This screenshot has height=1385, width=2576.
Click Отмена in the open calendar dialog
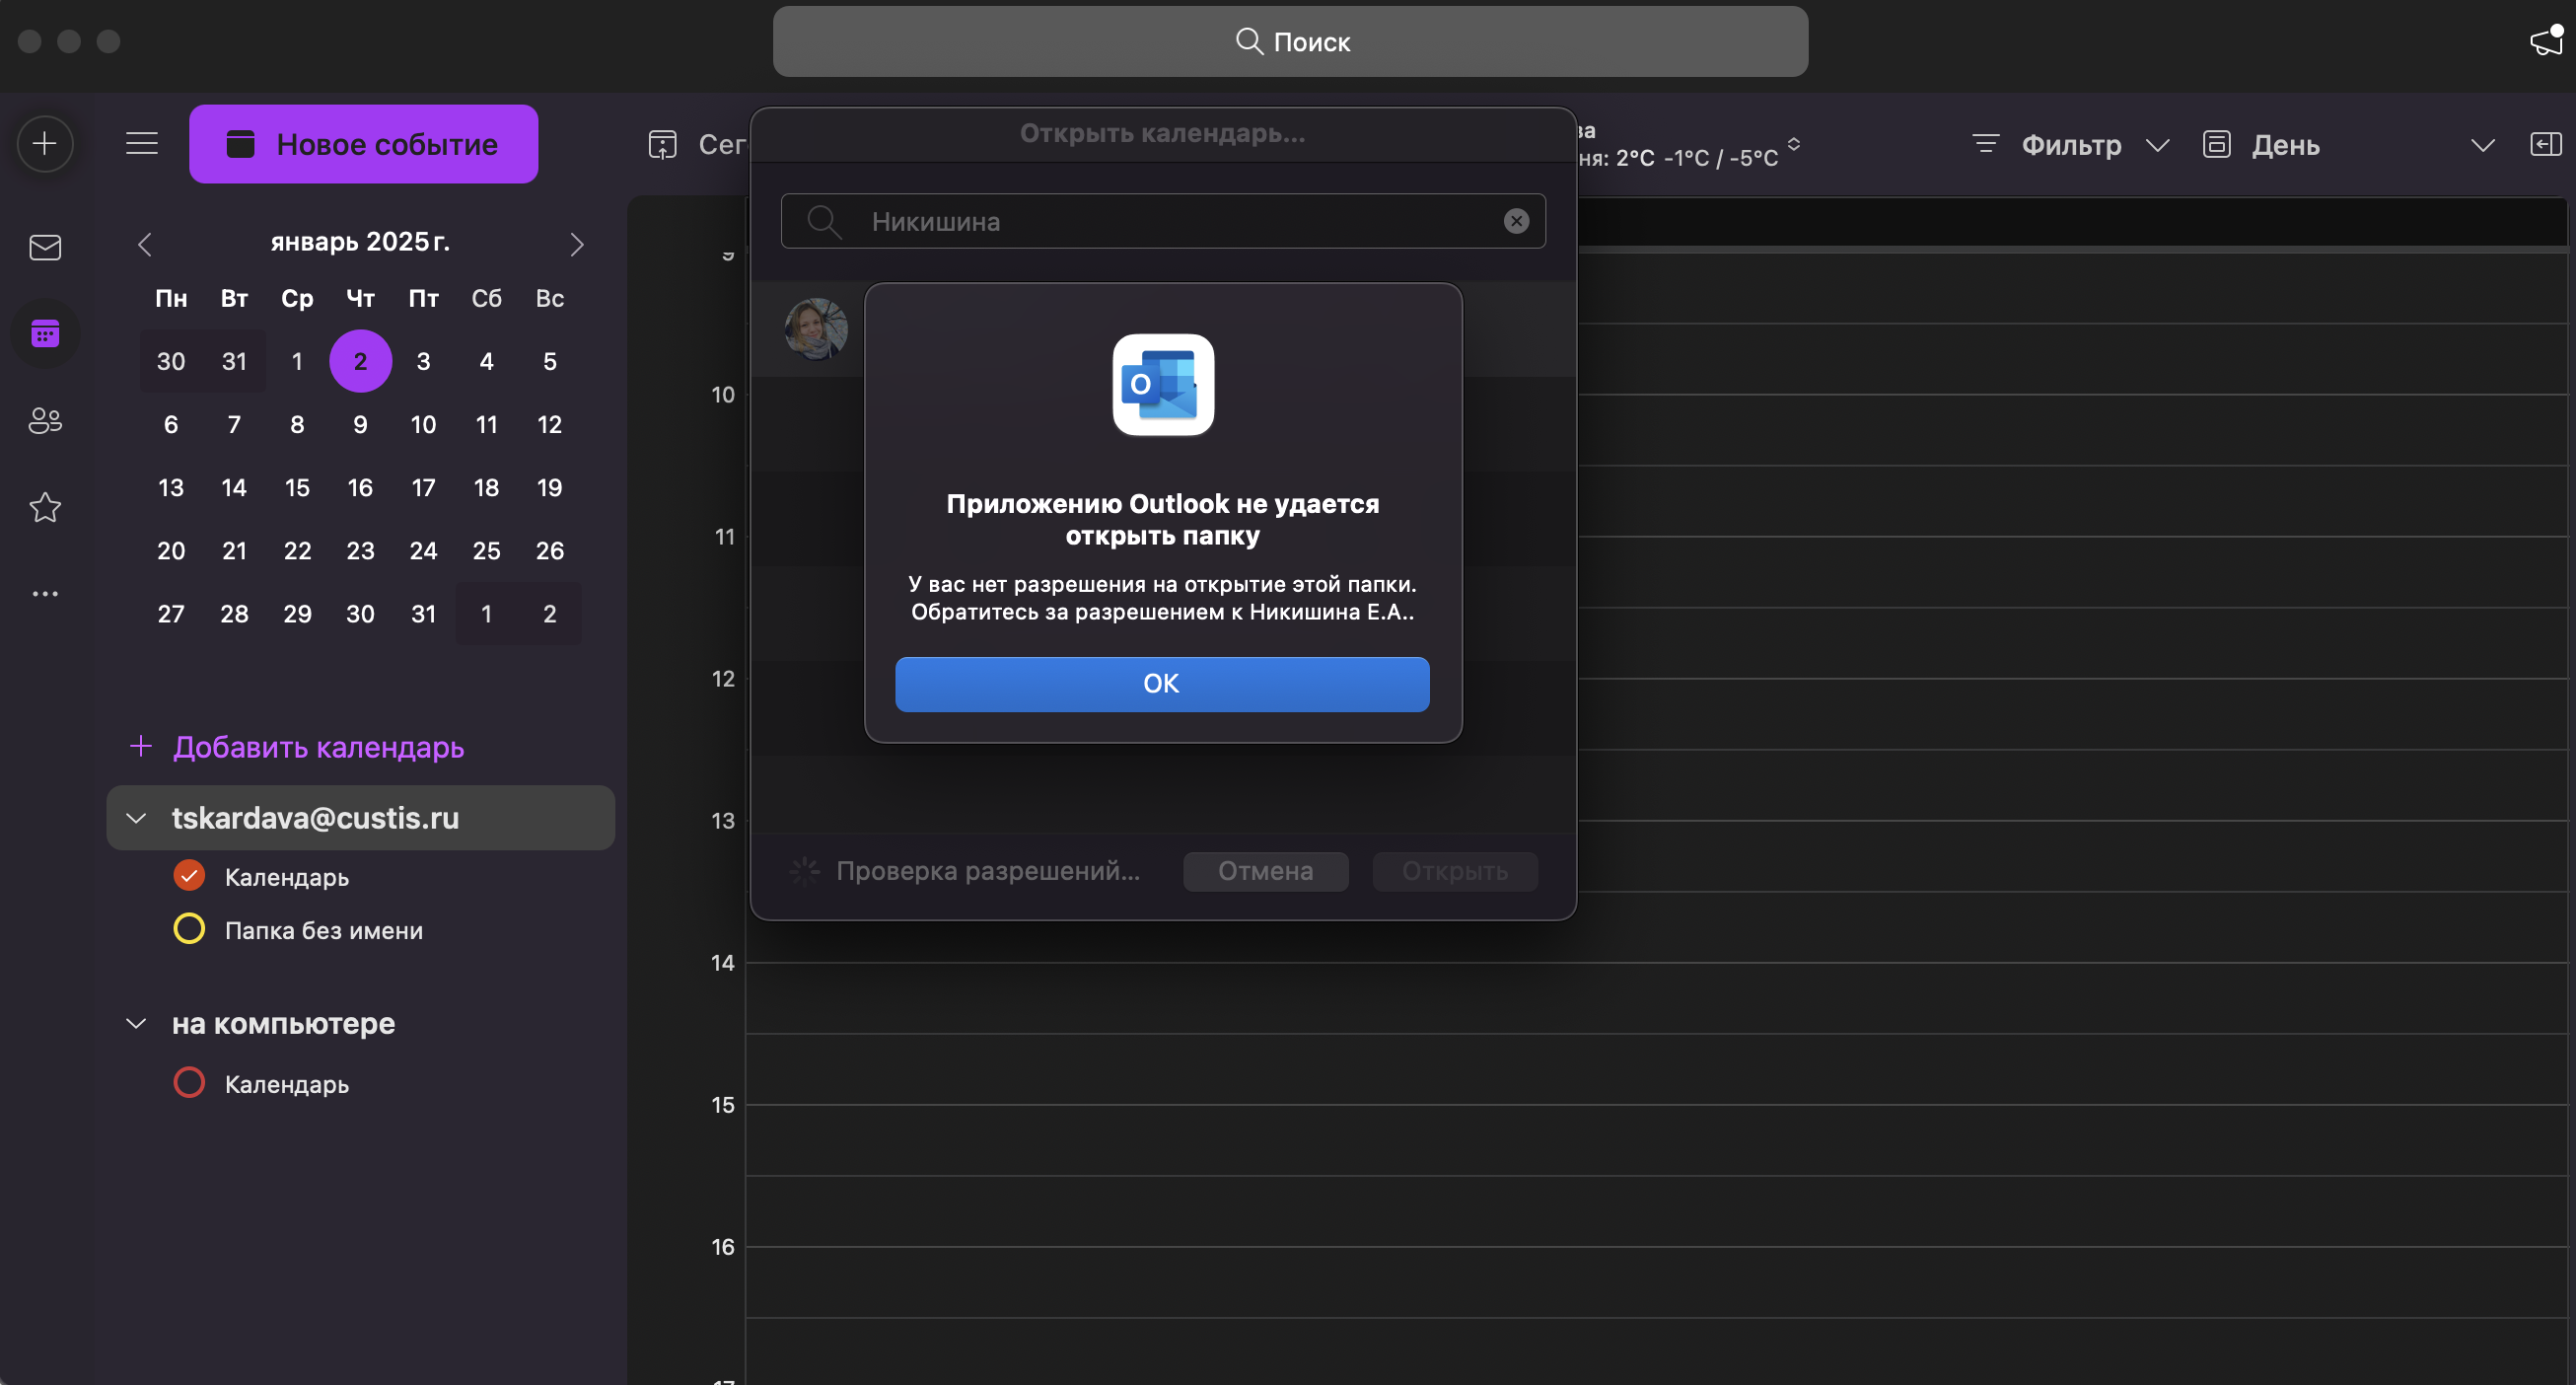(x=1265, y=871)
